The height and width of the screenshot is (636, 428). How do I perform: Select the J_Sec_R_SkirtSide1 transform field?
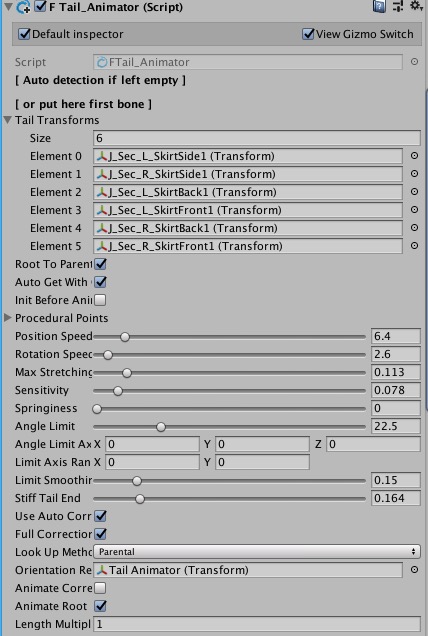(248, 174)
